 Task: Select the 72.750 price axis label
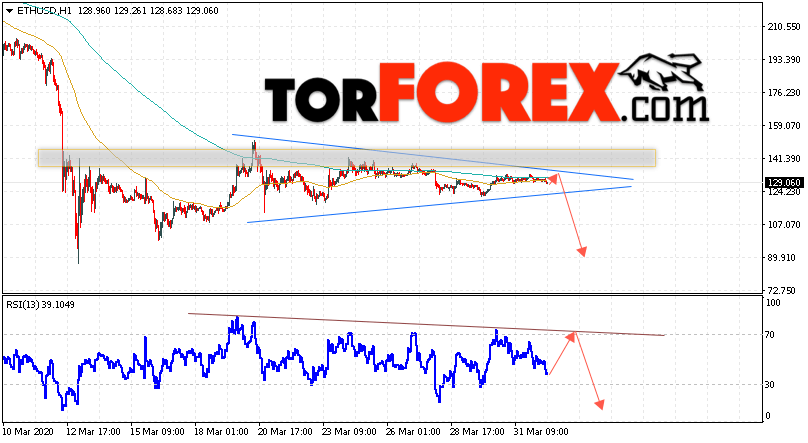pos(784,291)
